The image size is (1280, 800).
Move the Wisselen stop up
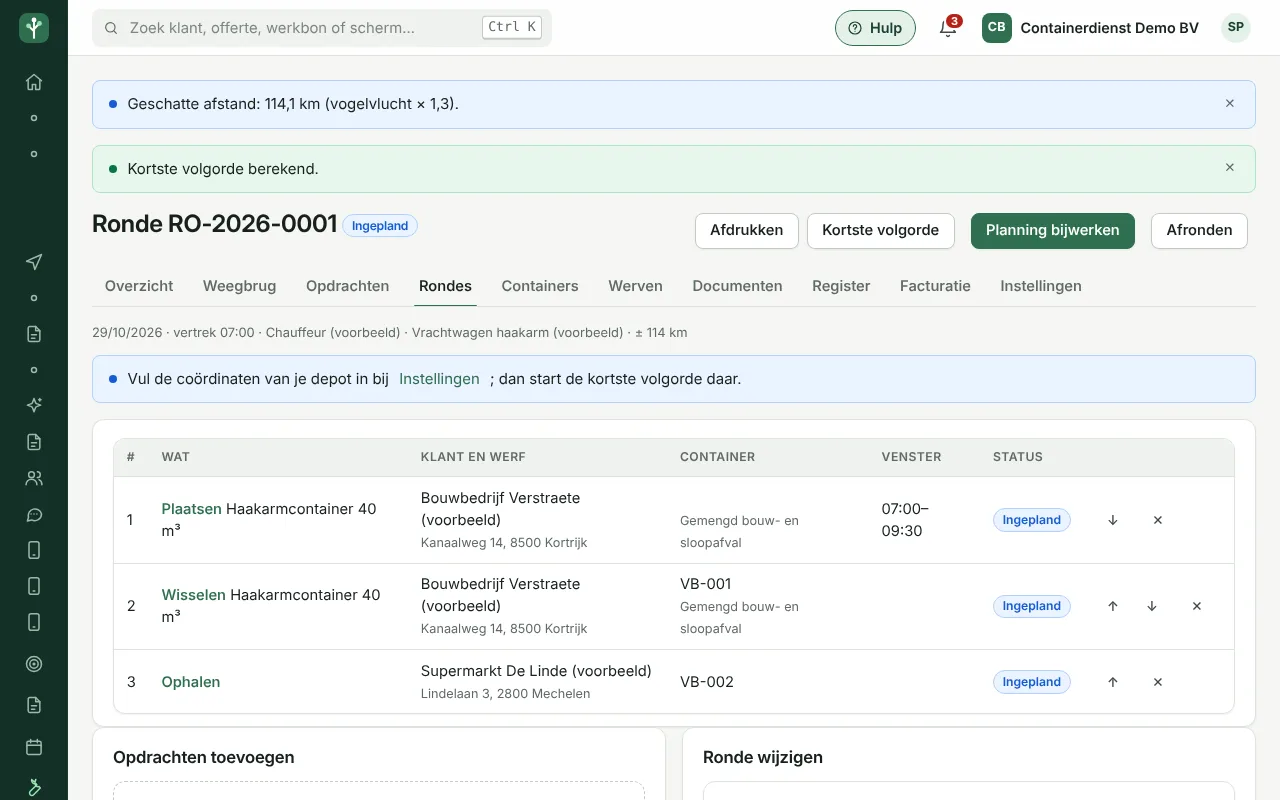1113,606
